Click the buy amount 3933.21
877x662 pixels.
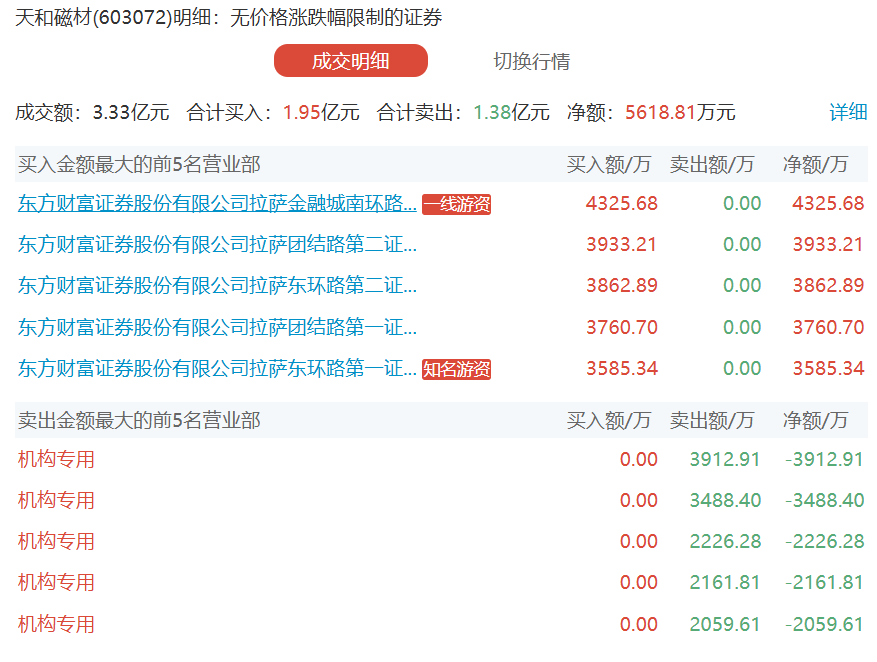tap(621, 244)
